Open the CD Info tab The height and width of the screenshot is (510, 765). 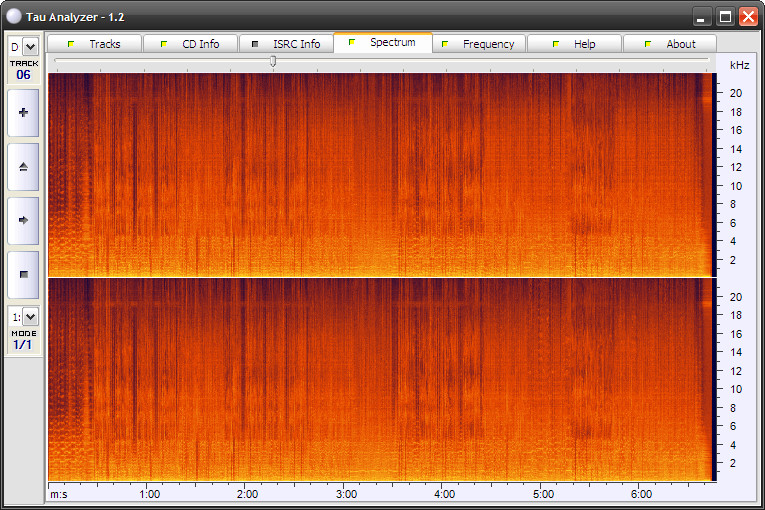tap(190, 44)
